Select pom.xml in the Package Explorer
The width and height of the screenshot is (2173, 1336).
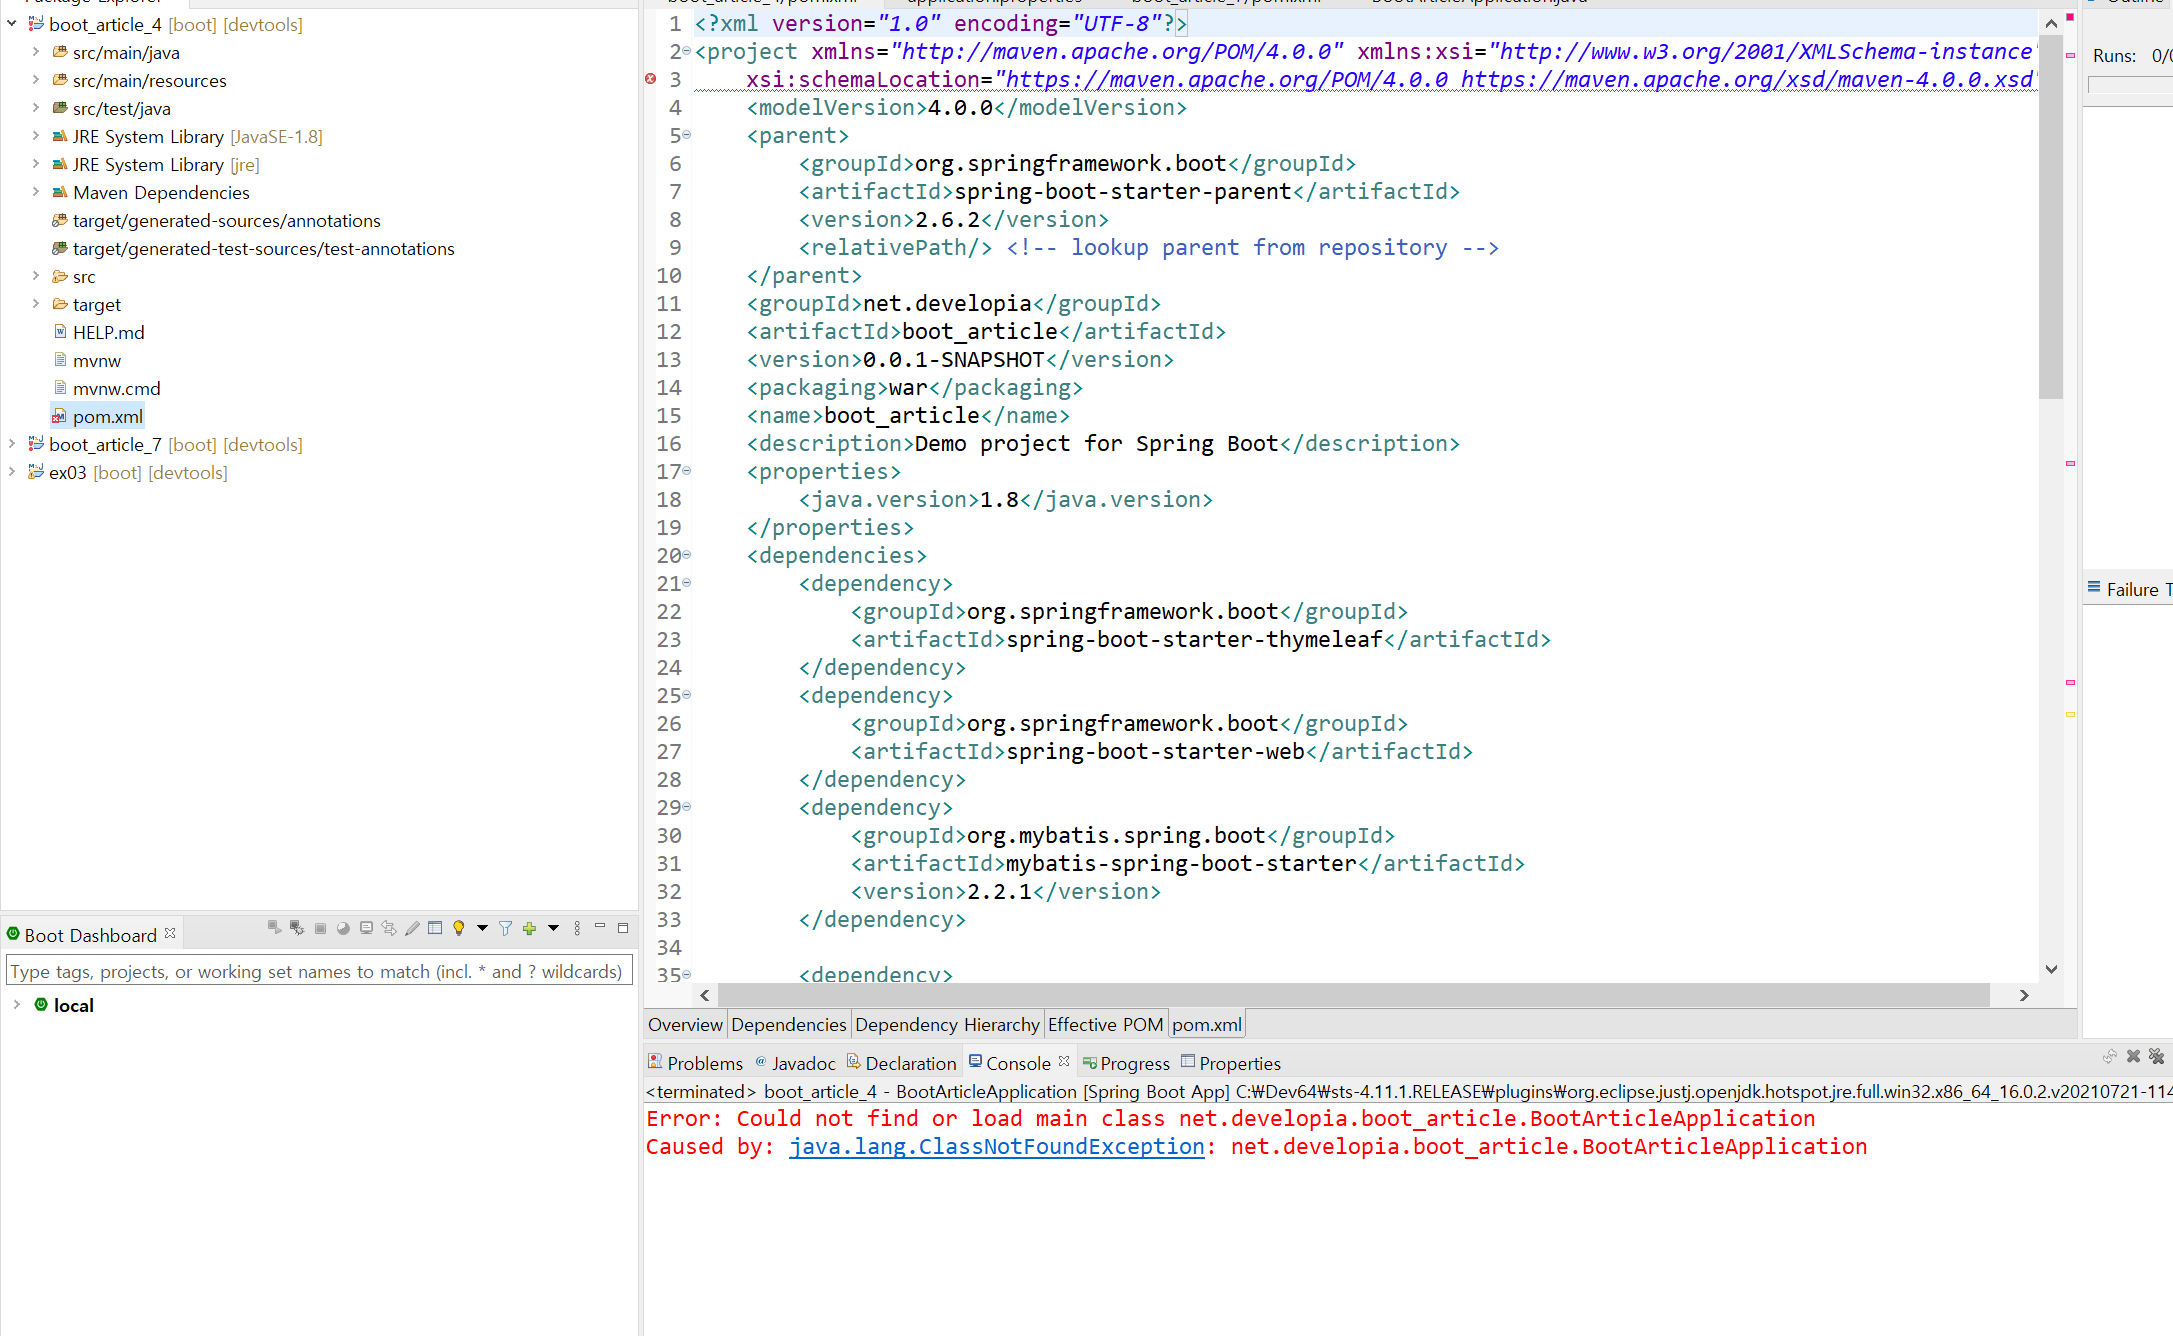(107, 416)
